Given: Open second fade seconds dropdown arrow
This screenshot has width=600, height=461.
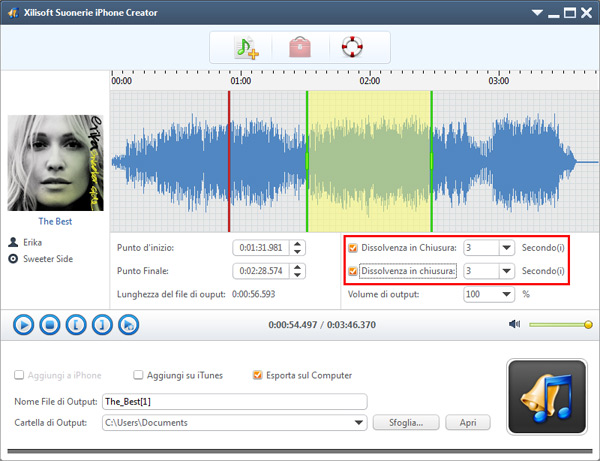Looking at the screenshot, I should [506, 271].
